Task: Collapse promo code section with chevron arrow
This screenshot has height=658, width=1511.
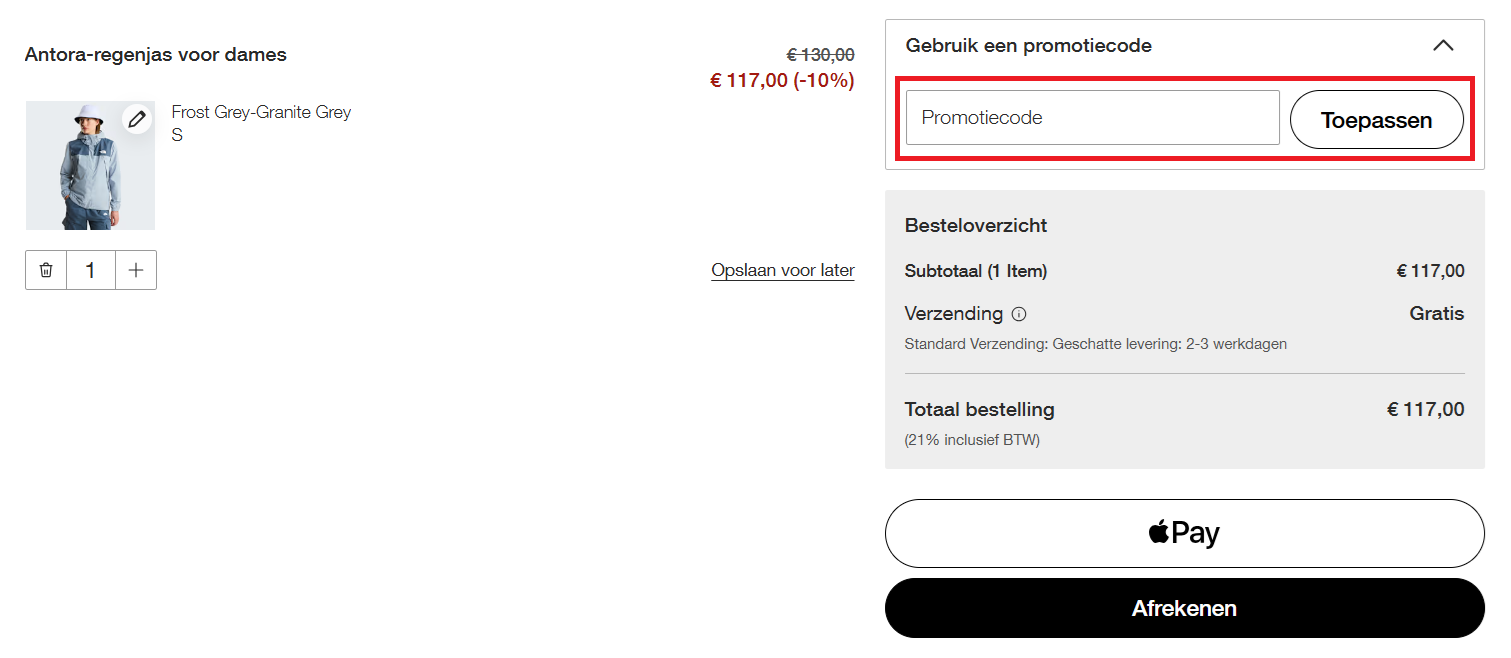Action: coord(1443,46)
